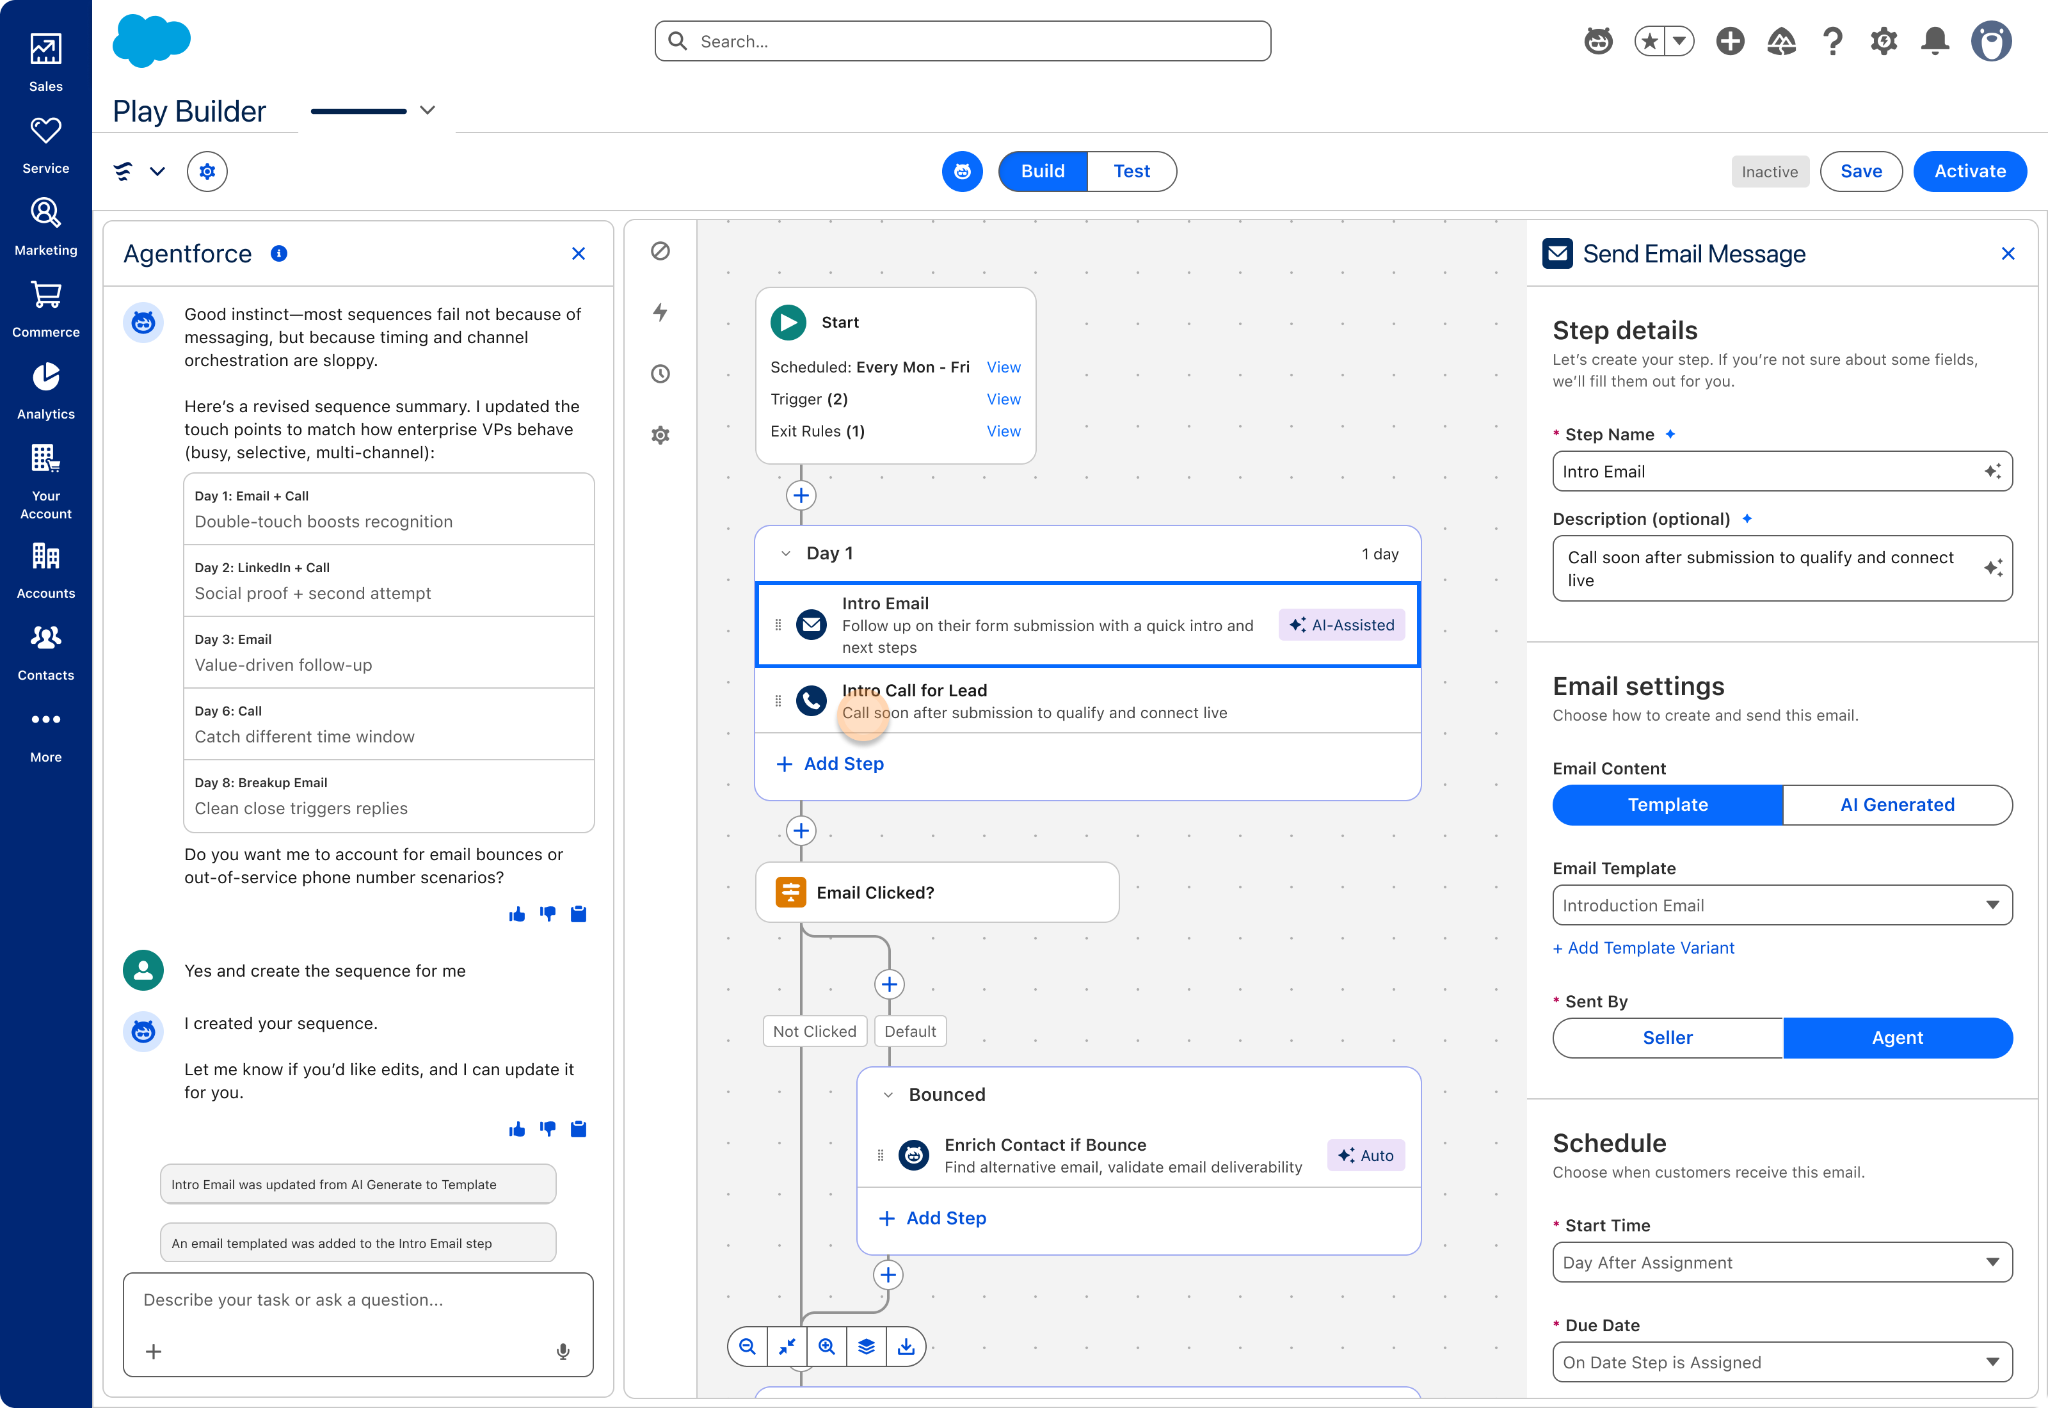
Task: Add a step under Bounced
Action: [x=932, y=1218]
